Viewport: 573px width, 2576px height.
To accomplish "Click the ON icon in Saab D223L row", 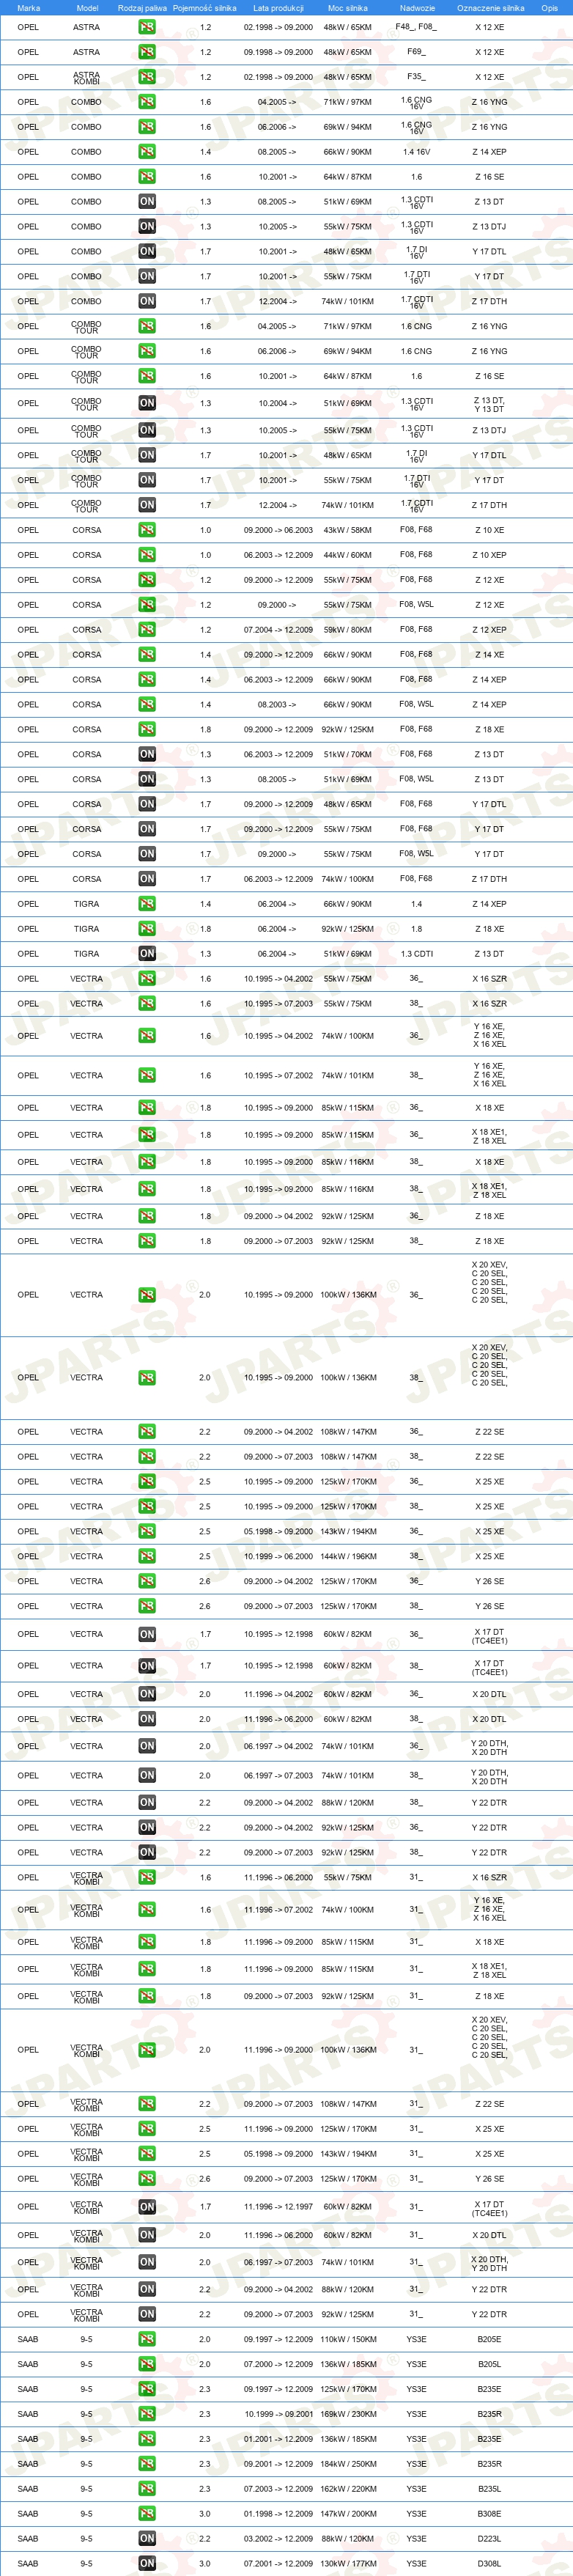I will (147, 2538).
